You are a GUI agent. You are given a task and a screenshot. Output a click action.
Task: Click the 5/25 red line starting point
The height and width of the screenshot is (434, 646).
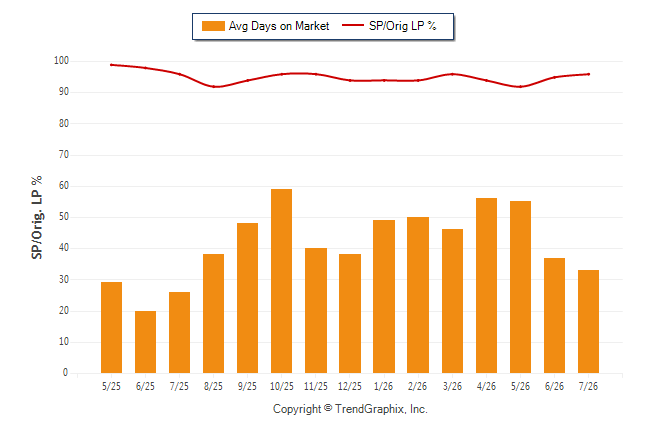111,65
